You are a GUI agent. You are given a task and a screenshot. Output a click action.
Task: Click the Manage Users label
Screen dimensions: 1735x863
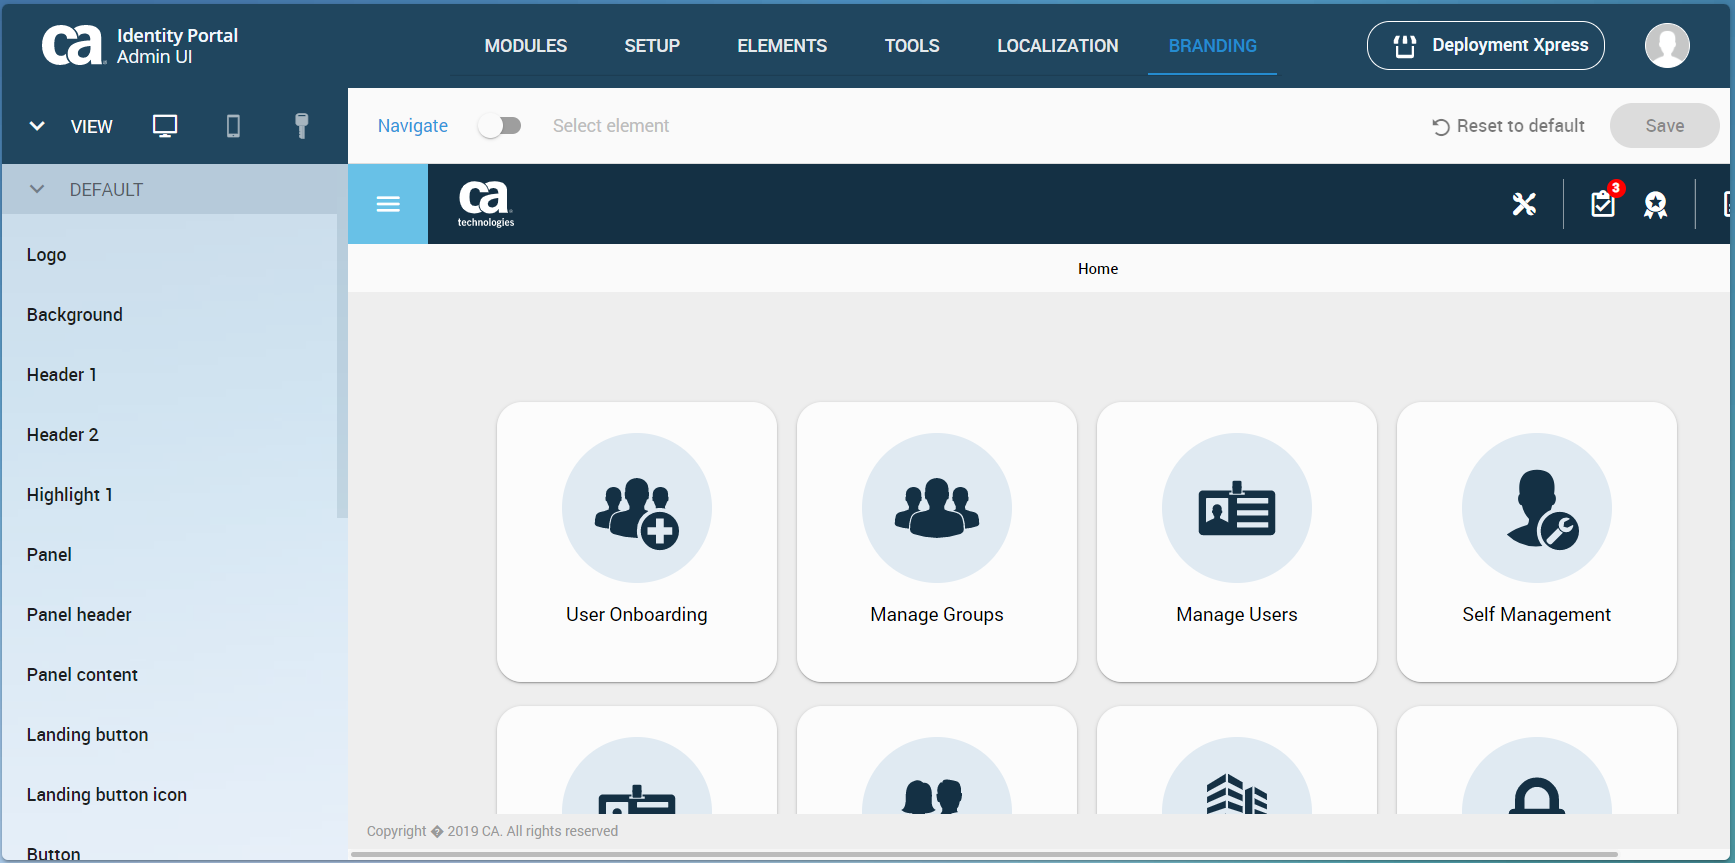pos(1237,615)
